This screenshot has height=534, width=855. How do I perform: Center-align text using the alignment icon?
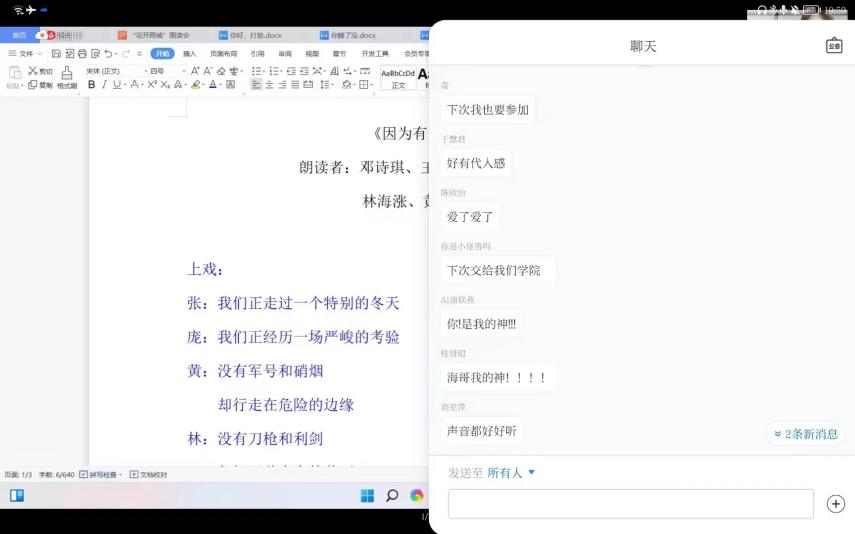click(269, 85)
